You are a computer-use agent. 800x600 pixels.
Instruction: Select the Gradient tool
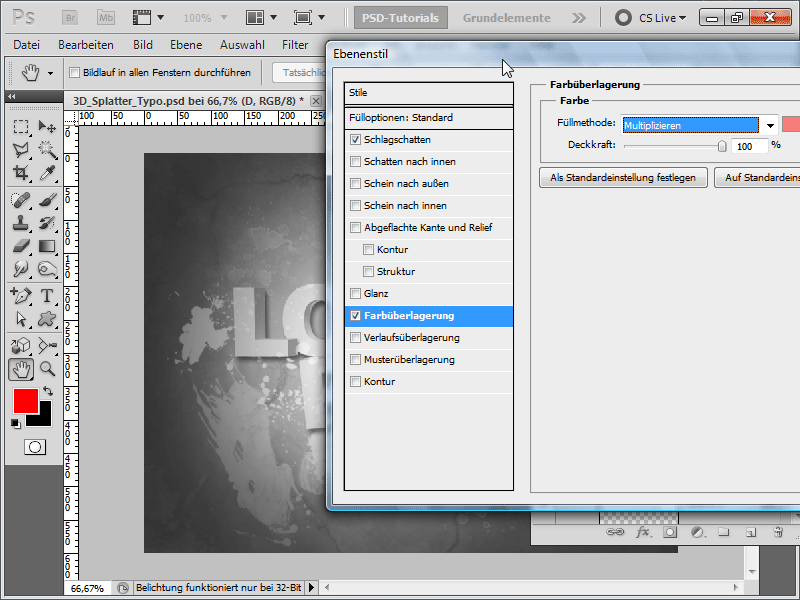click(47, 246)
